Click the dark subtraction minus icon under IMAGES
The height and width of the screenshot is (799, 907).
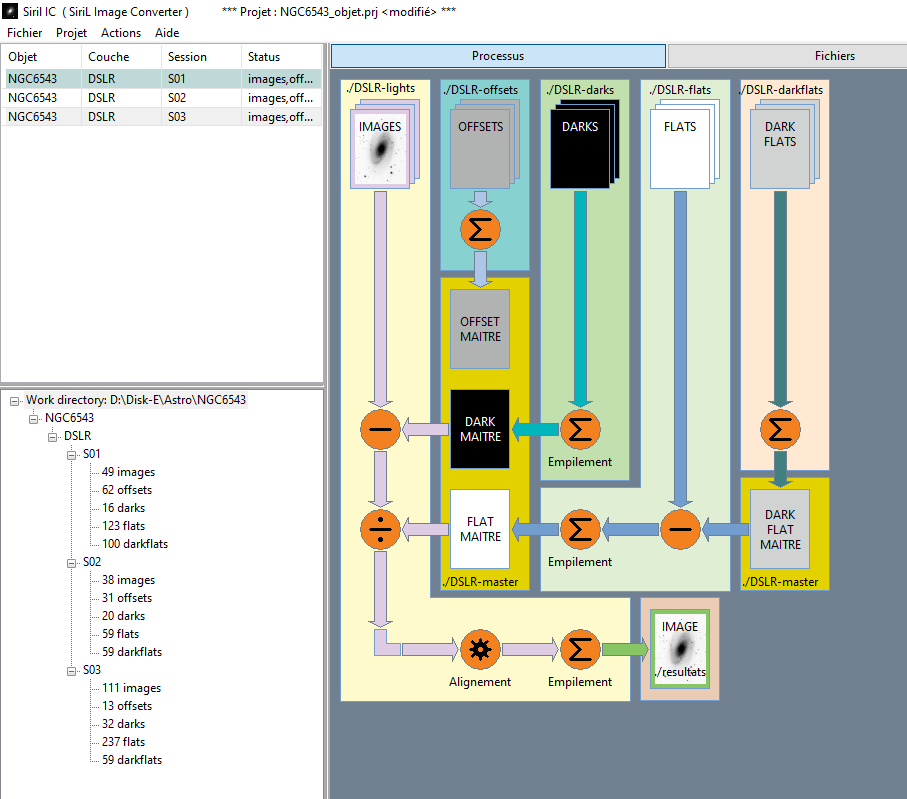coord(380,430)
